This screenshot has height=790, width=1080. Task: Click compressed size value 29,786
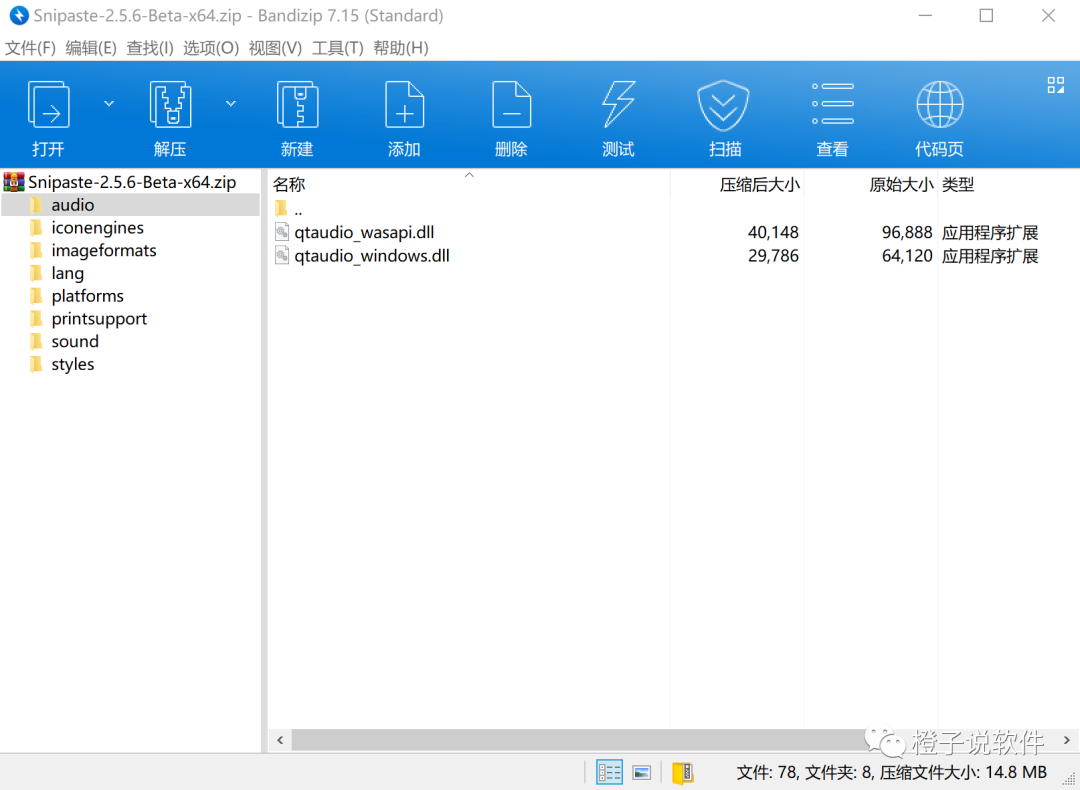tap(773, 256)
